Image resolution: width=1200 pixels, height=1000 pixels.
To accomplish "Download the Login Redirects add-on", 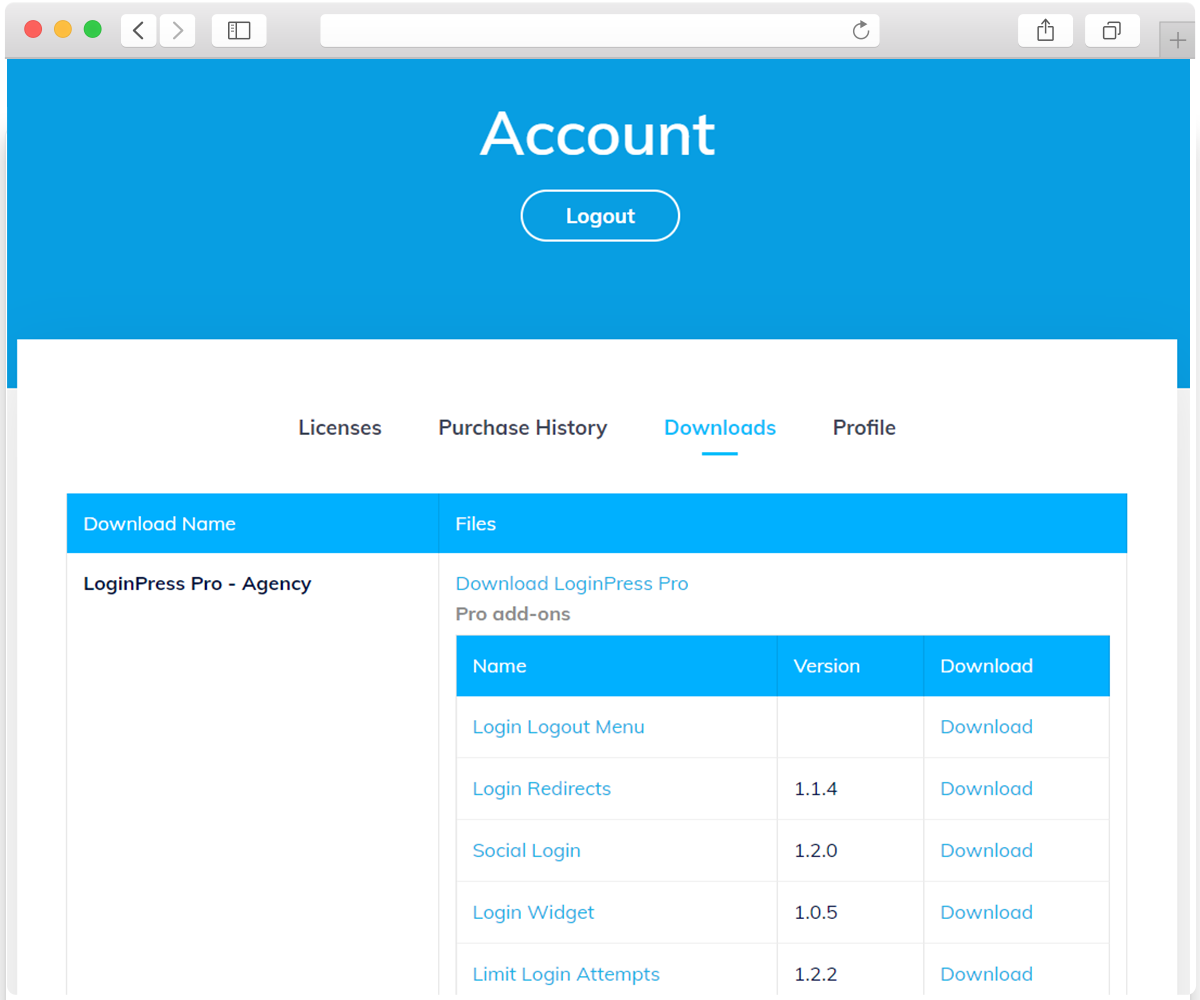I will coord(986,789).
